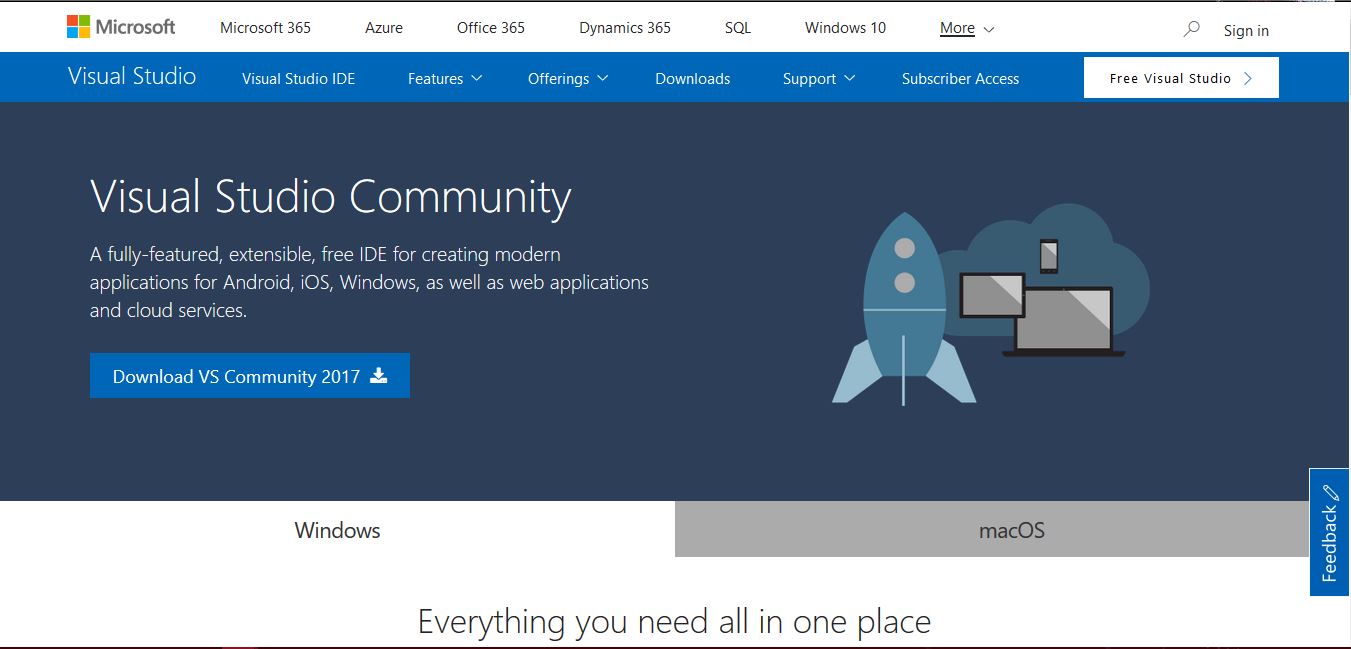
Task: Click the Visual Studio brand title
Action: 132,76
